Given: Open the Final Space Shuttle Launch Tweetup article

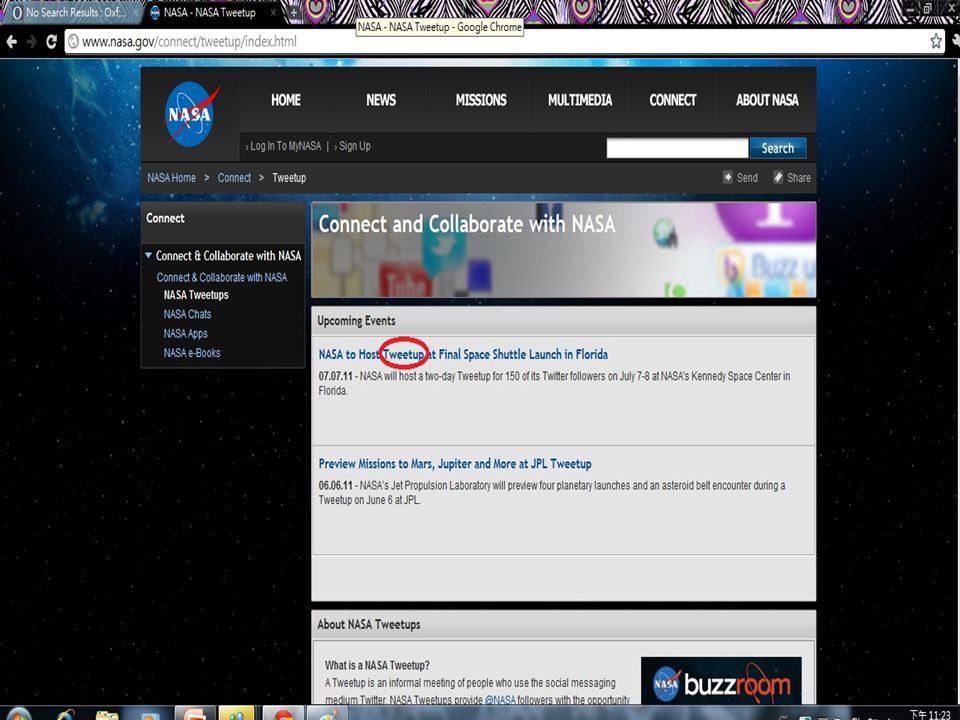Looking at the screenshot, I should [463, 354].
